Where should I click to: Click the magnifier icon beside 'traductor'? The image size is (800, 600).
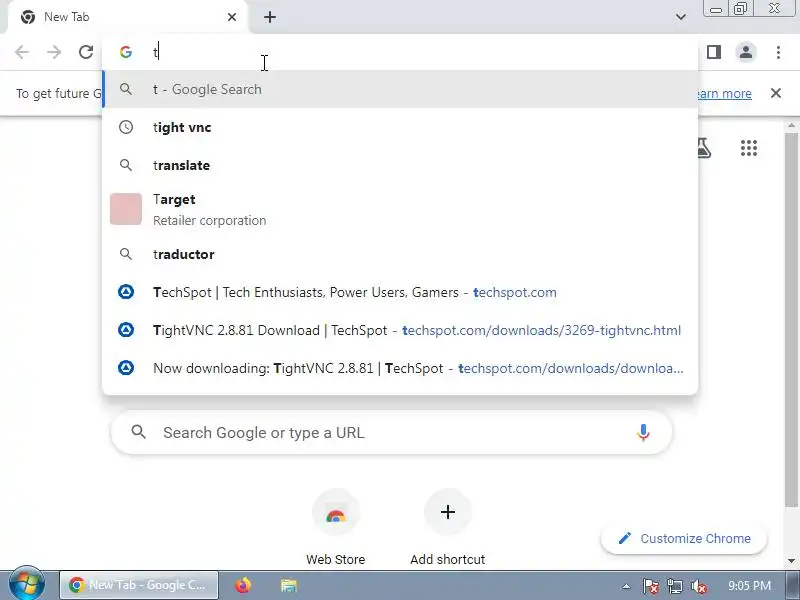click(126, 254)
